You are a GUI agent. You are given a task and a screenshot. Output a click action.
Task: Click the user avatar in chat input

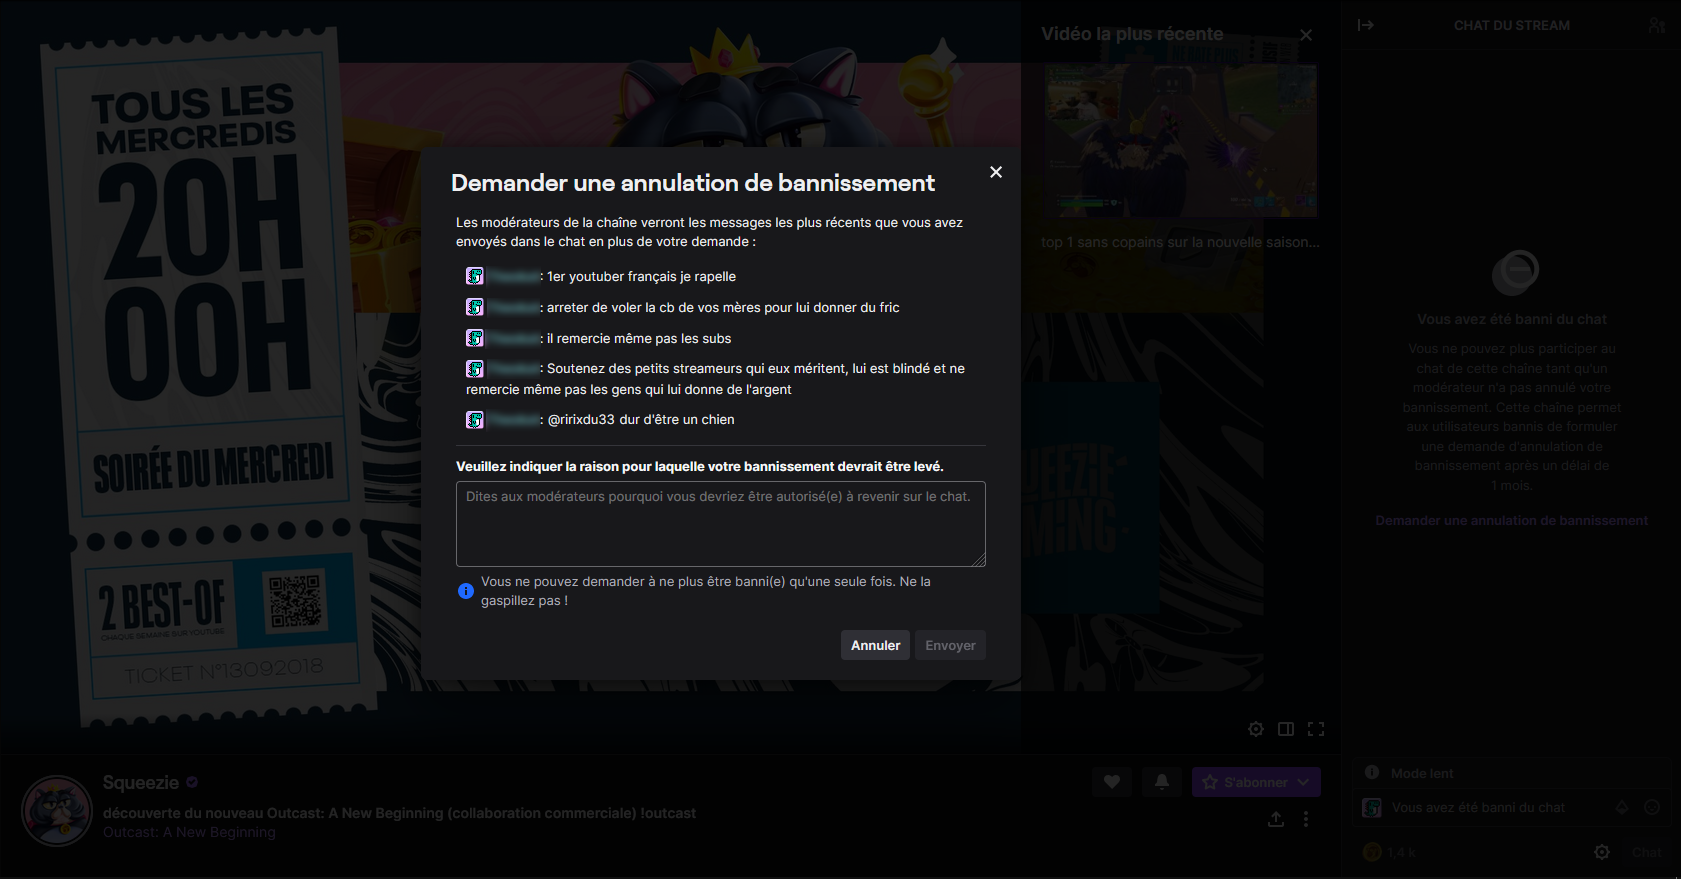point(1372,808)
